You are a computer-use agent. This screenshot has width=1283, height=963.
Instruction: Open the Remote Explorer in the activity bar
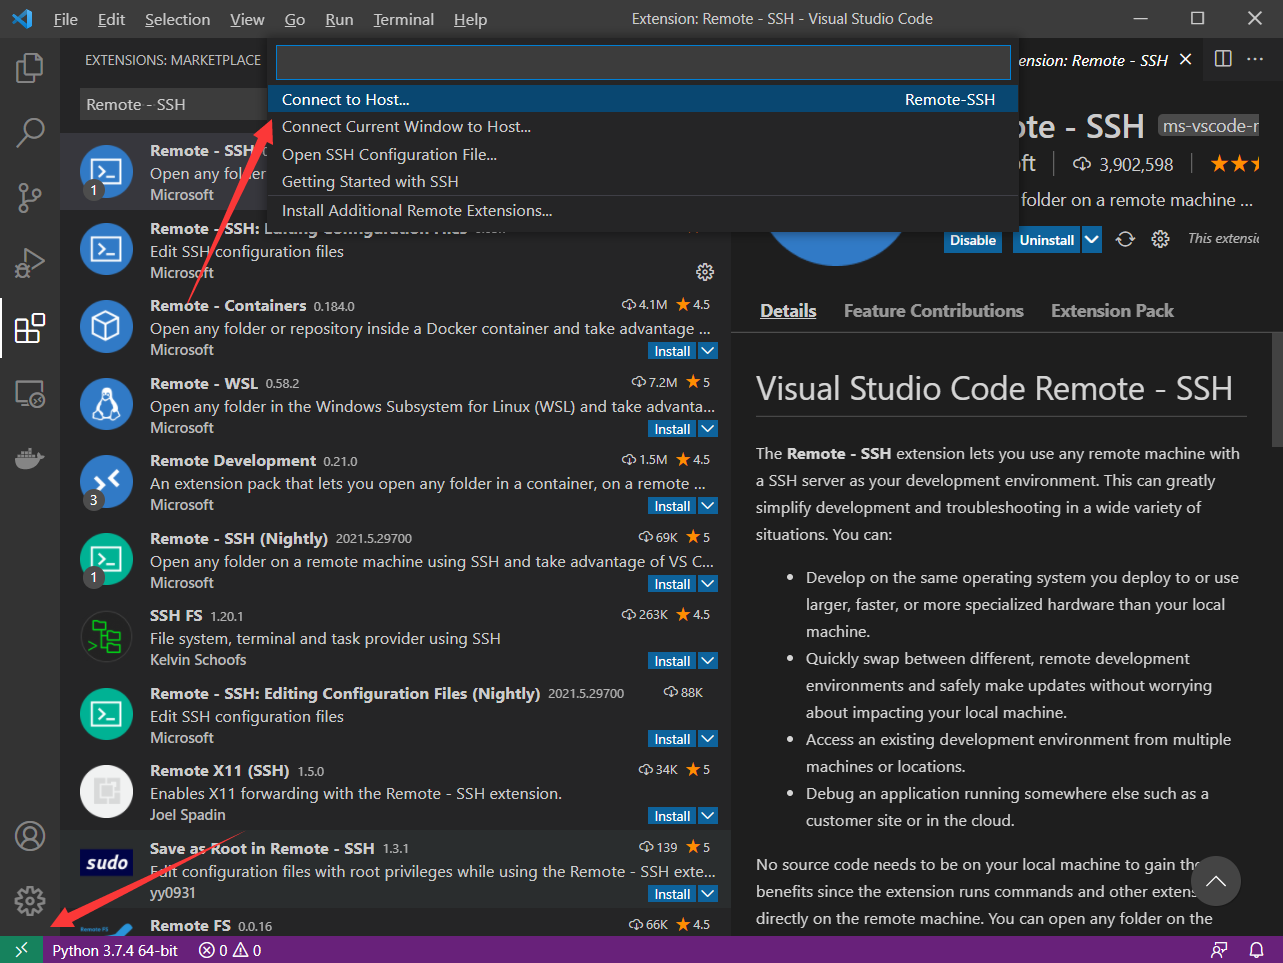[x=29, y=394]
